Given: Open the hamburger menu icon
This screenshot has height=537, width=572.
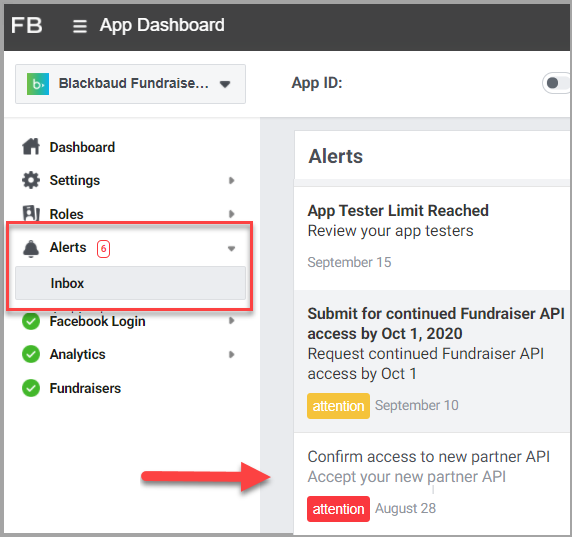Looking at the screenshot, I should (x=80, y=26).
